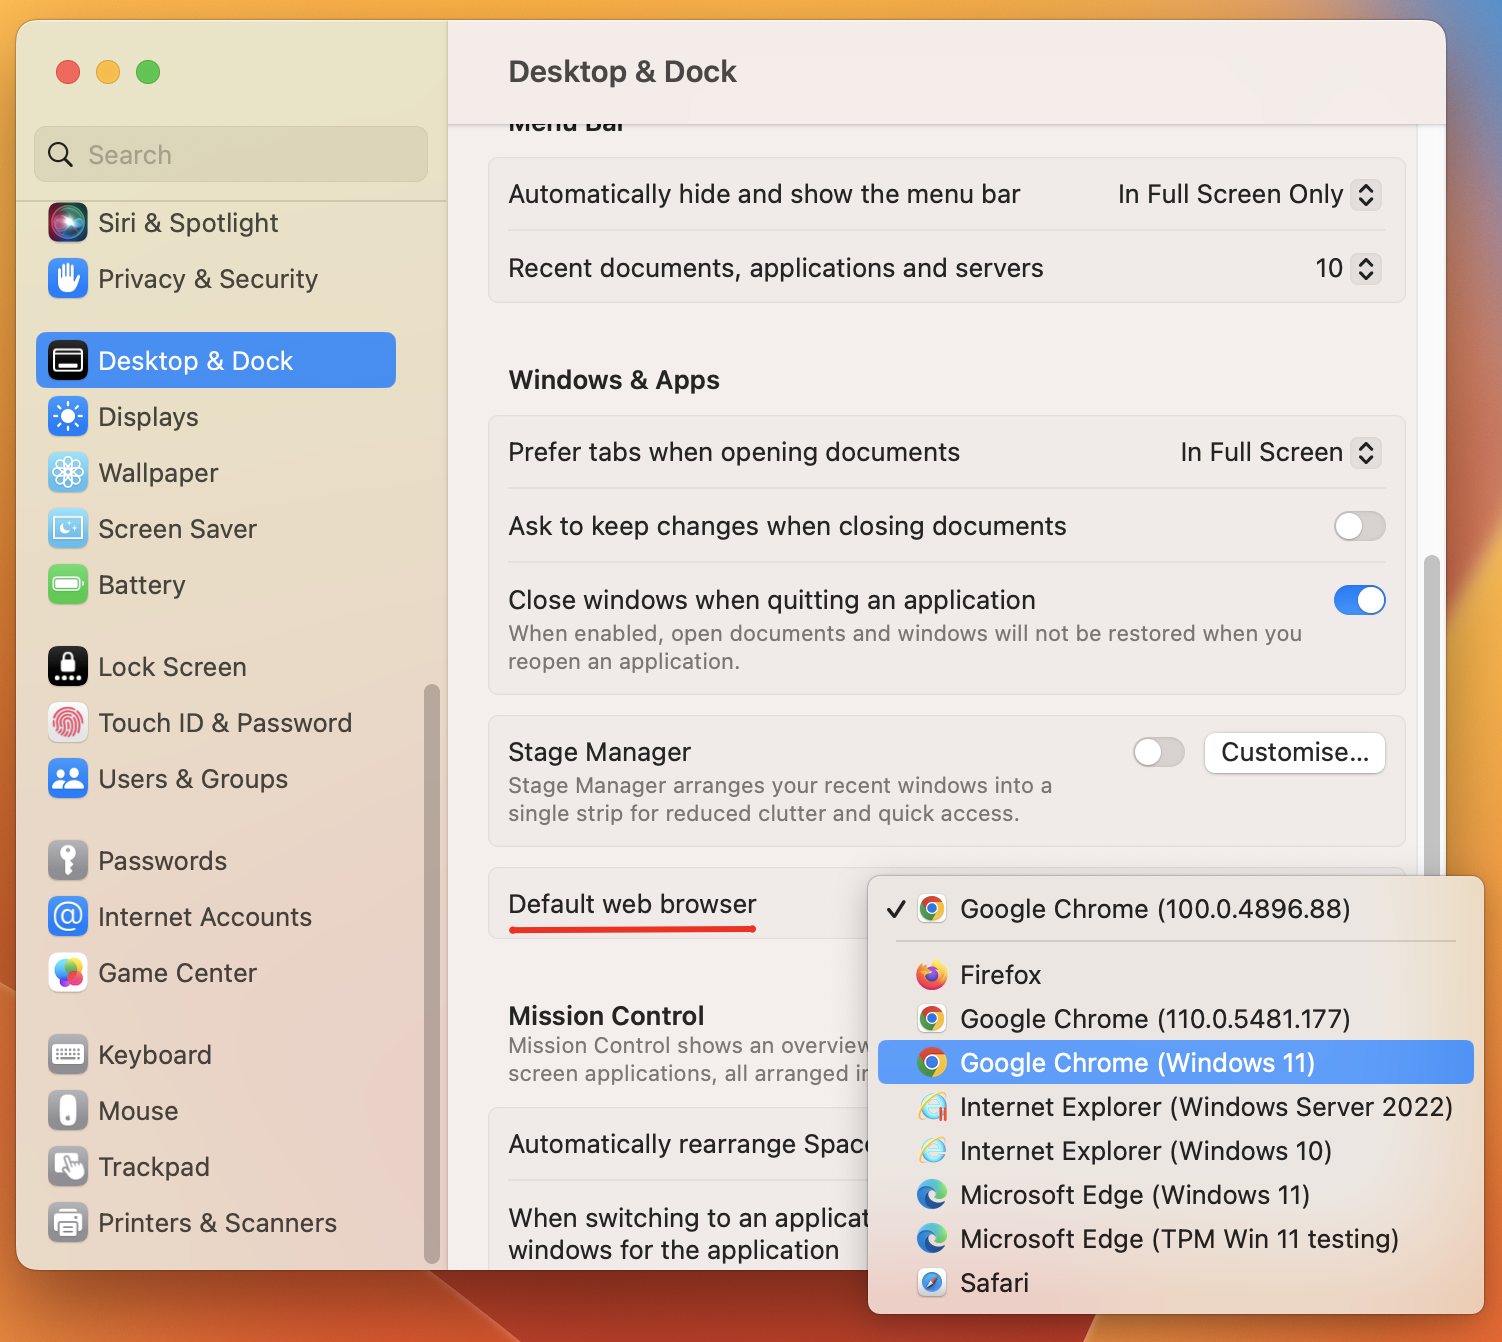The image size is (1502, 1342).
Task: Enable Ask to keep changes toggle
Action: click(x=1359, y=526)
